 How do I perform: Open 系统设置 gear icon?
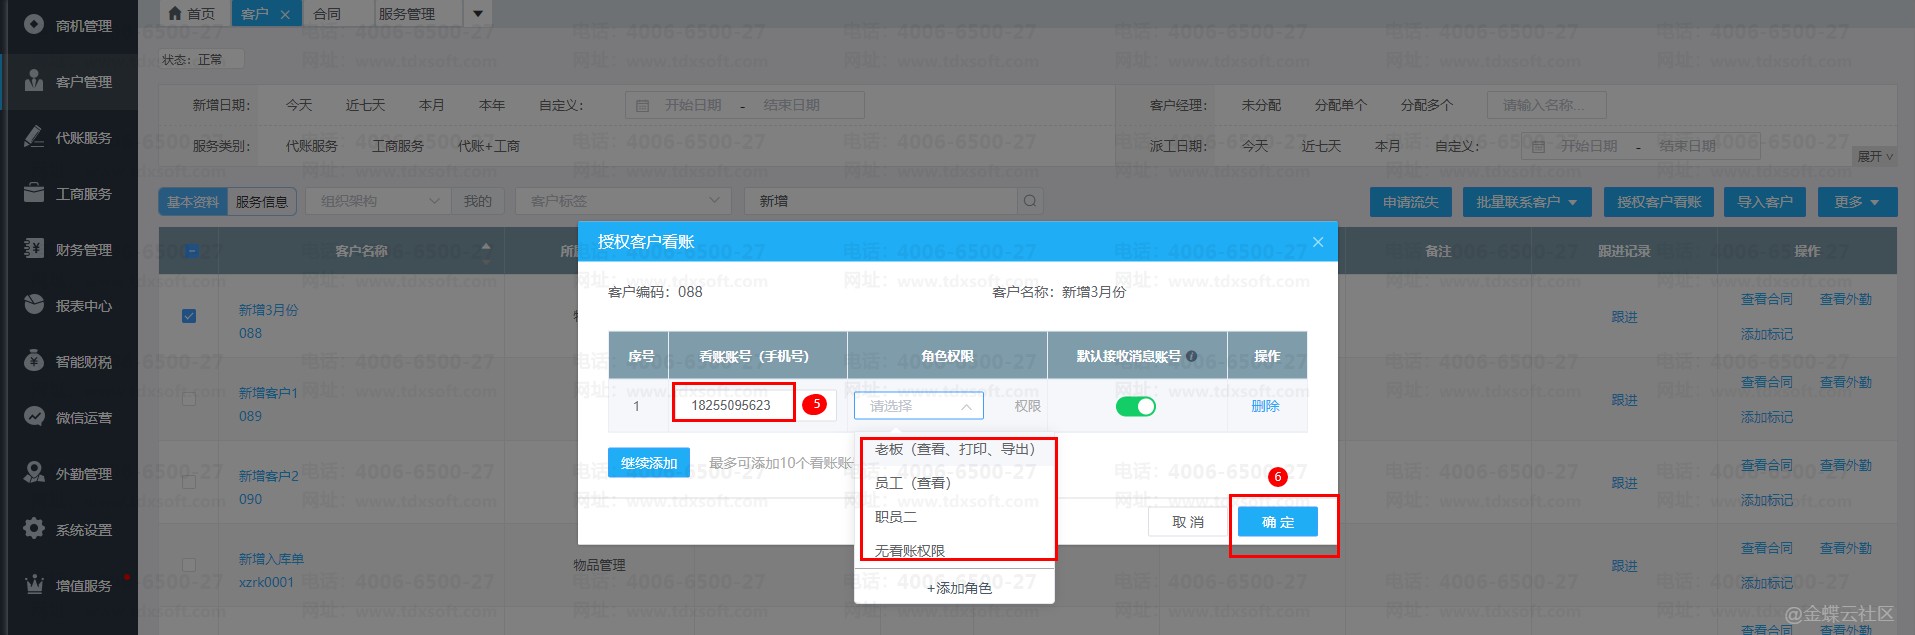tap(34, 529)
